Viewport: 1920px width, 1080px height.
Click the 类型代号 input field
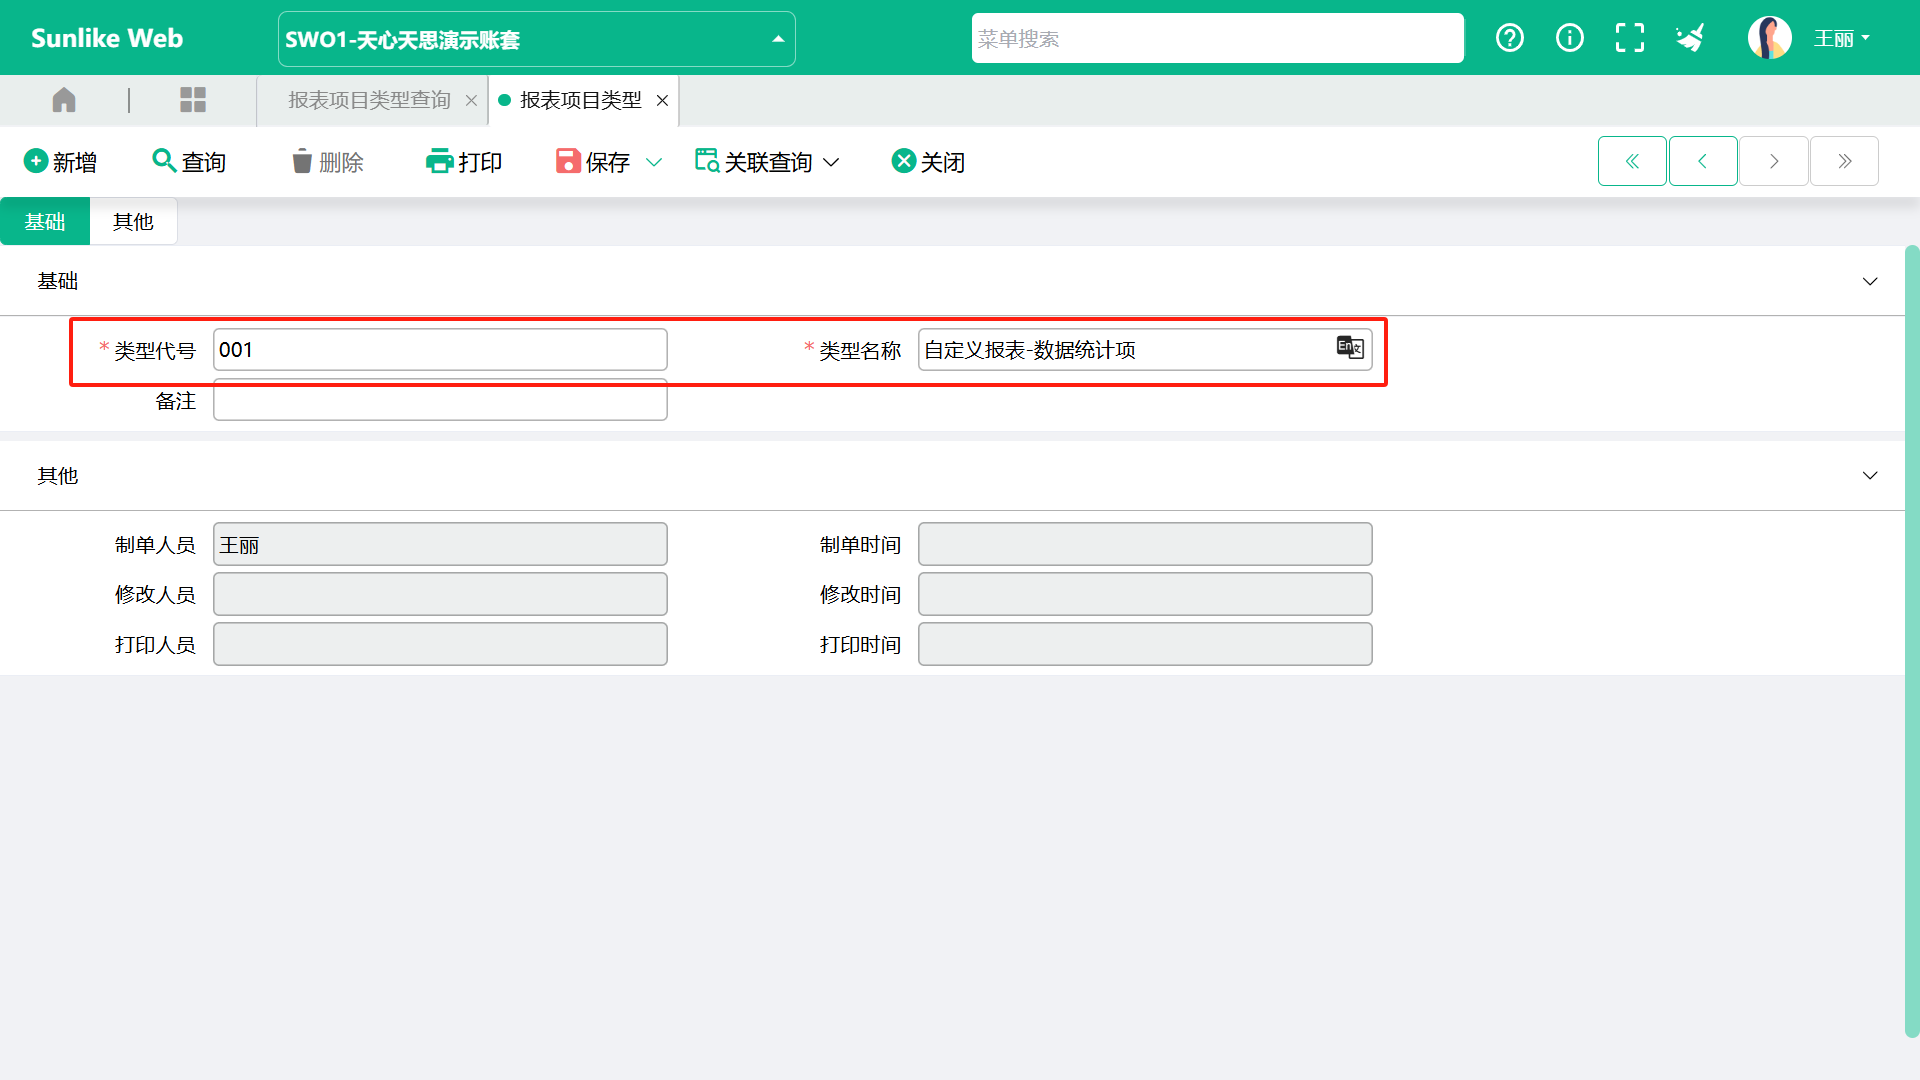click(440, 350)
